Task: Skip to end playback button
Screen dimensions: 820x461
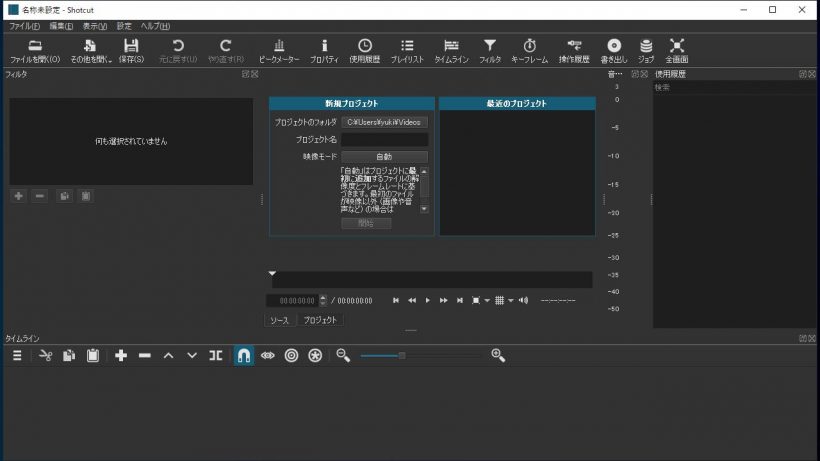Action: click(460, 301)
